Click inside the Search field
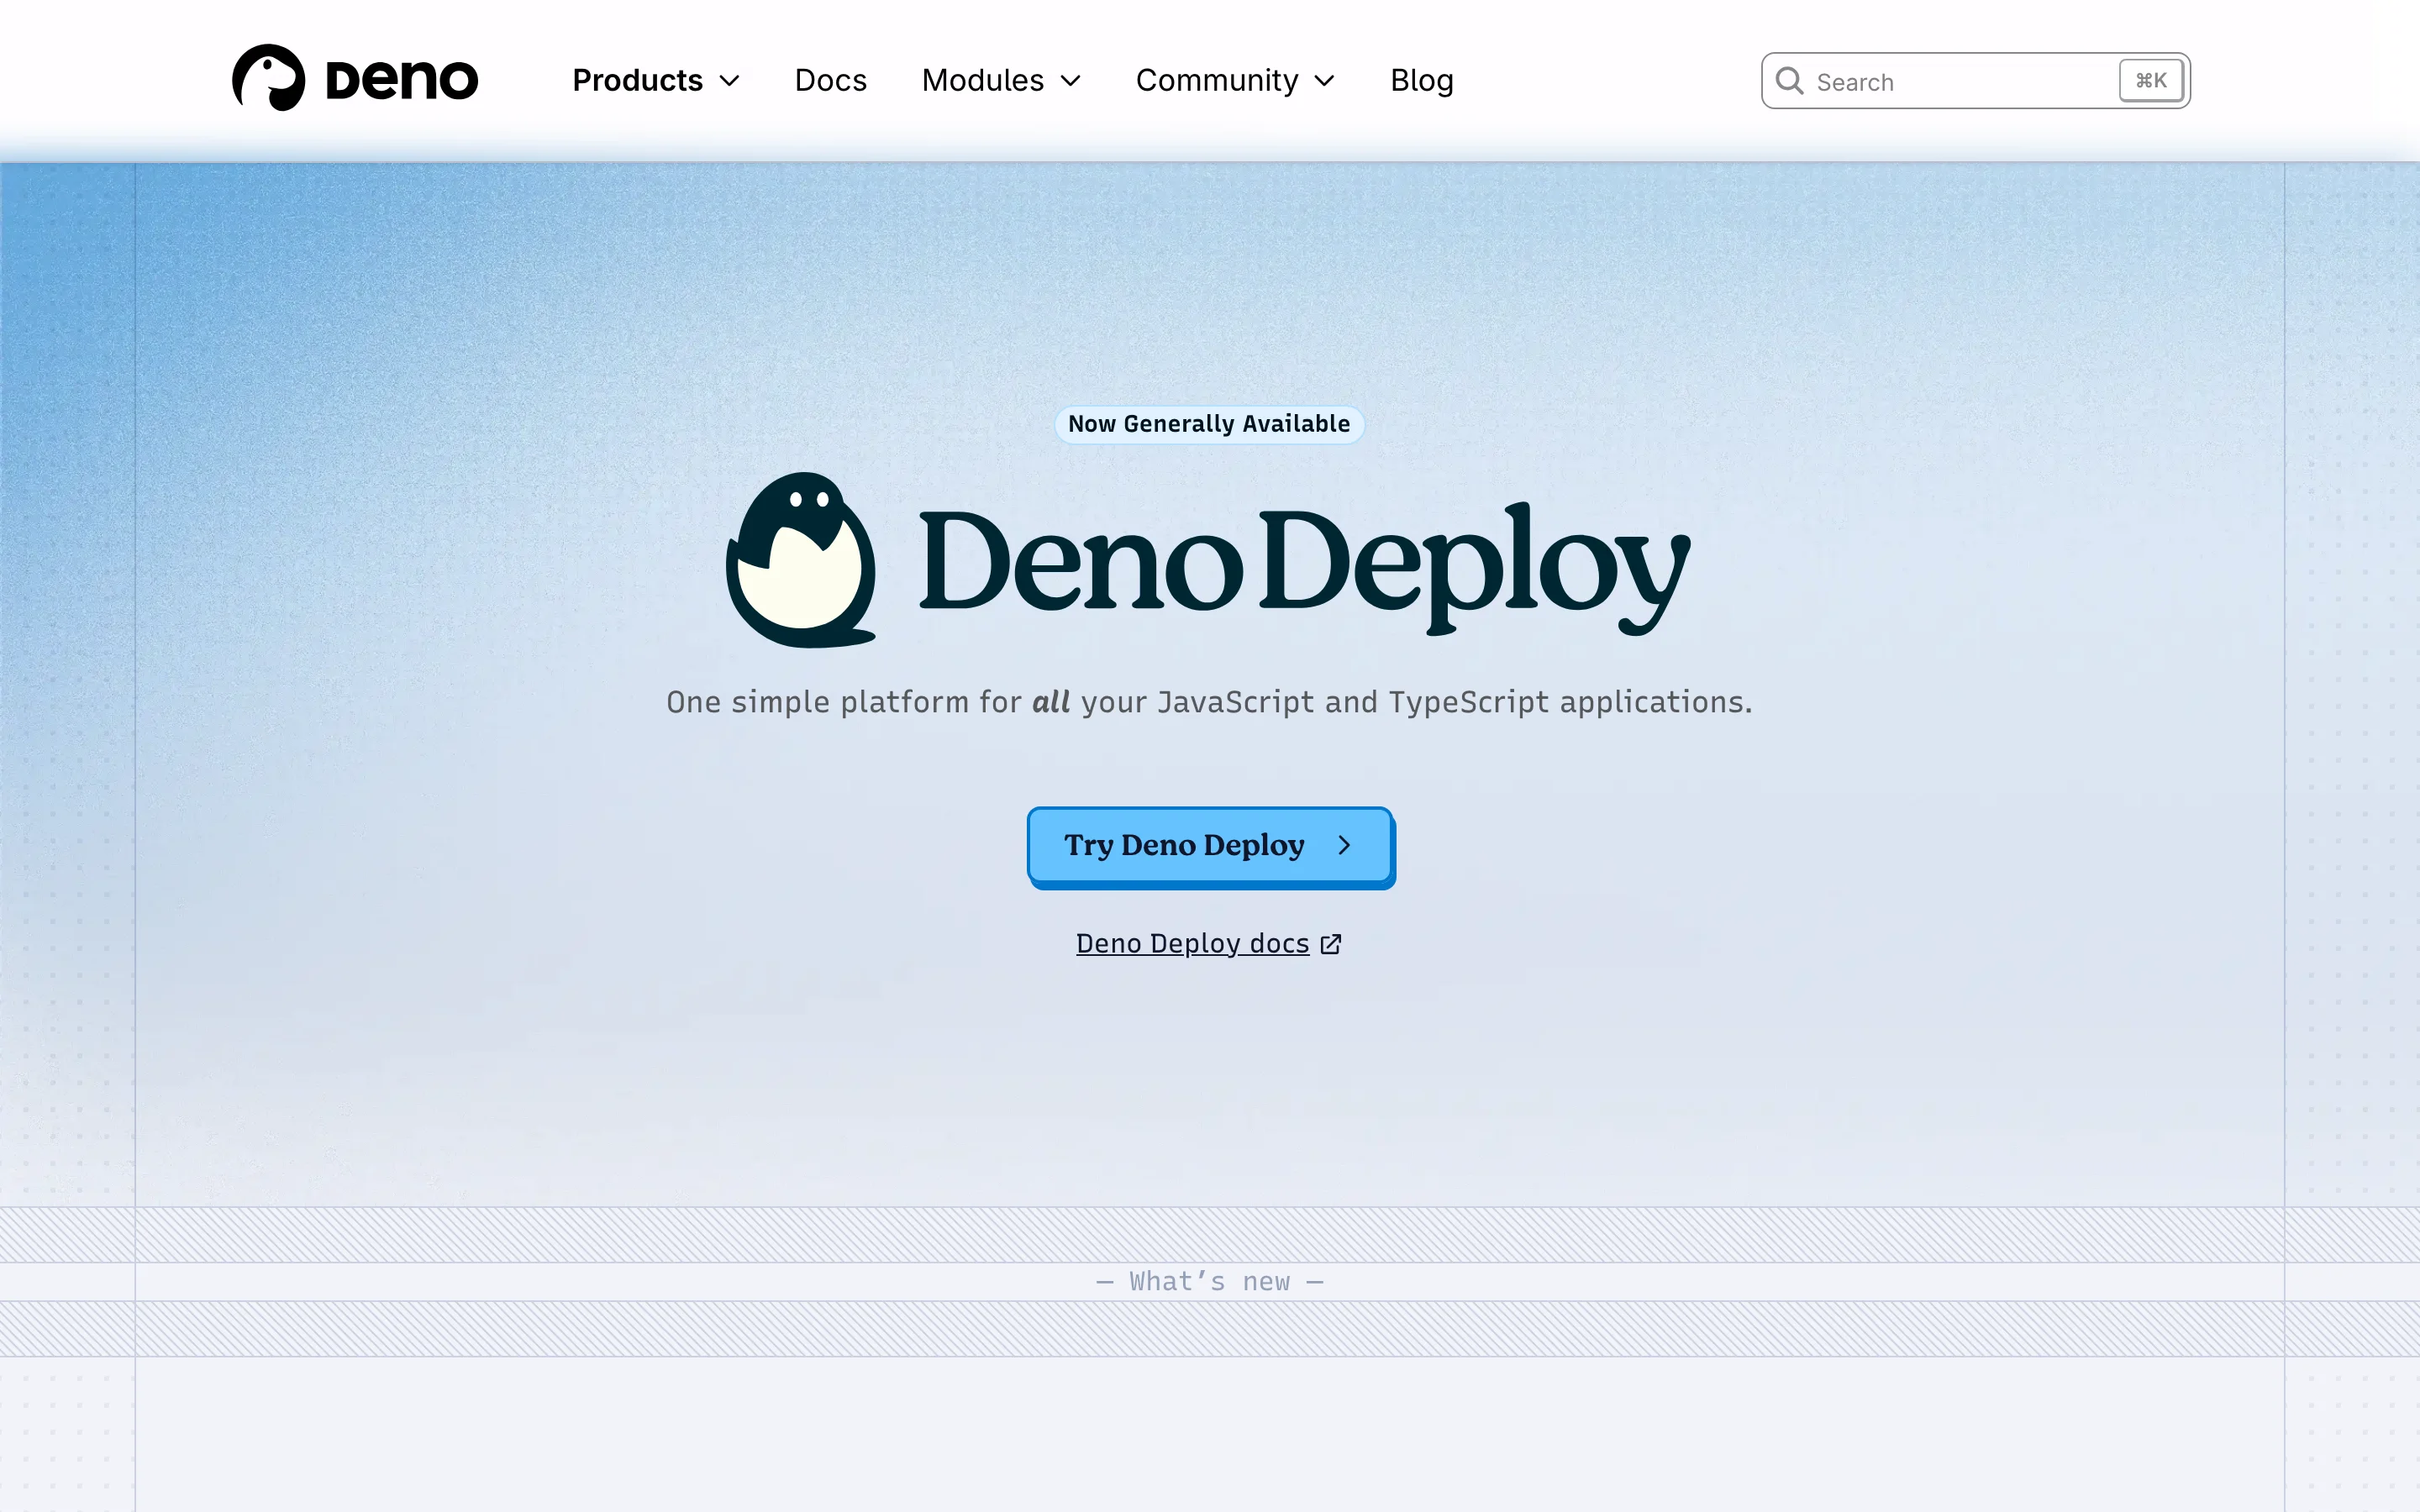The width and height of the screenshot is (2420, 1512). [1950, 81]
